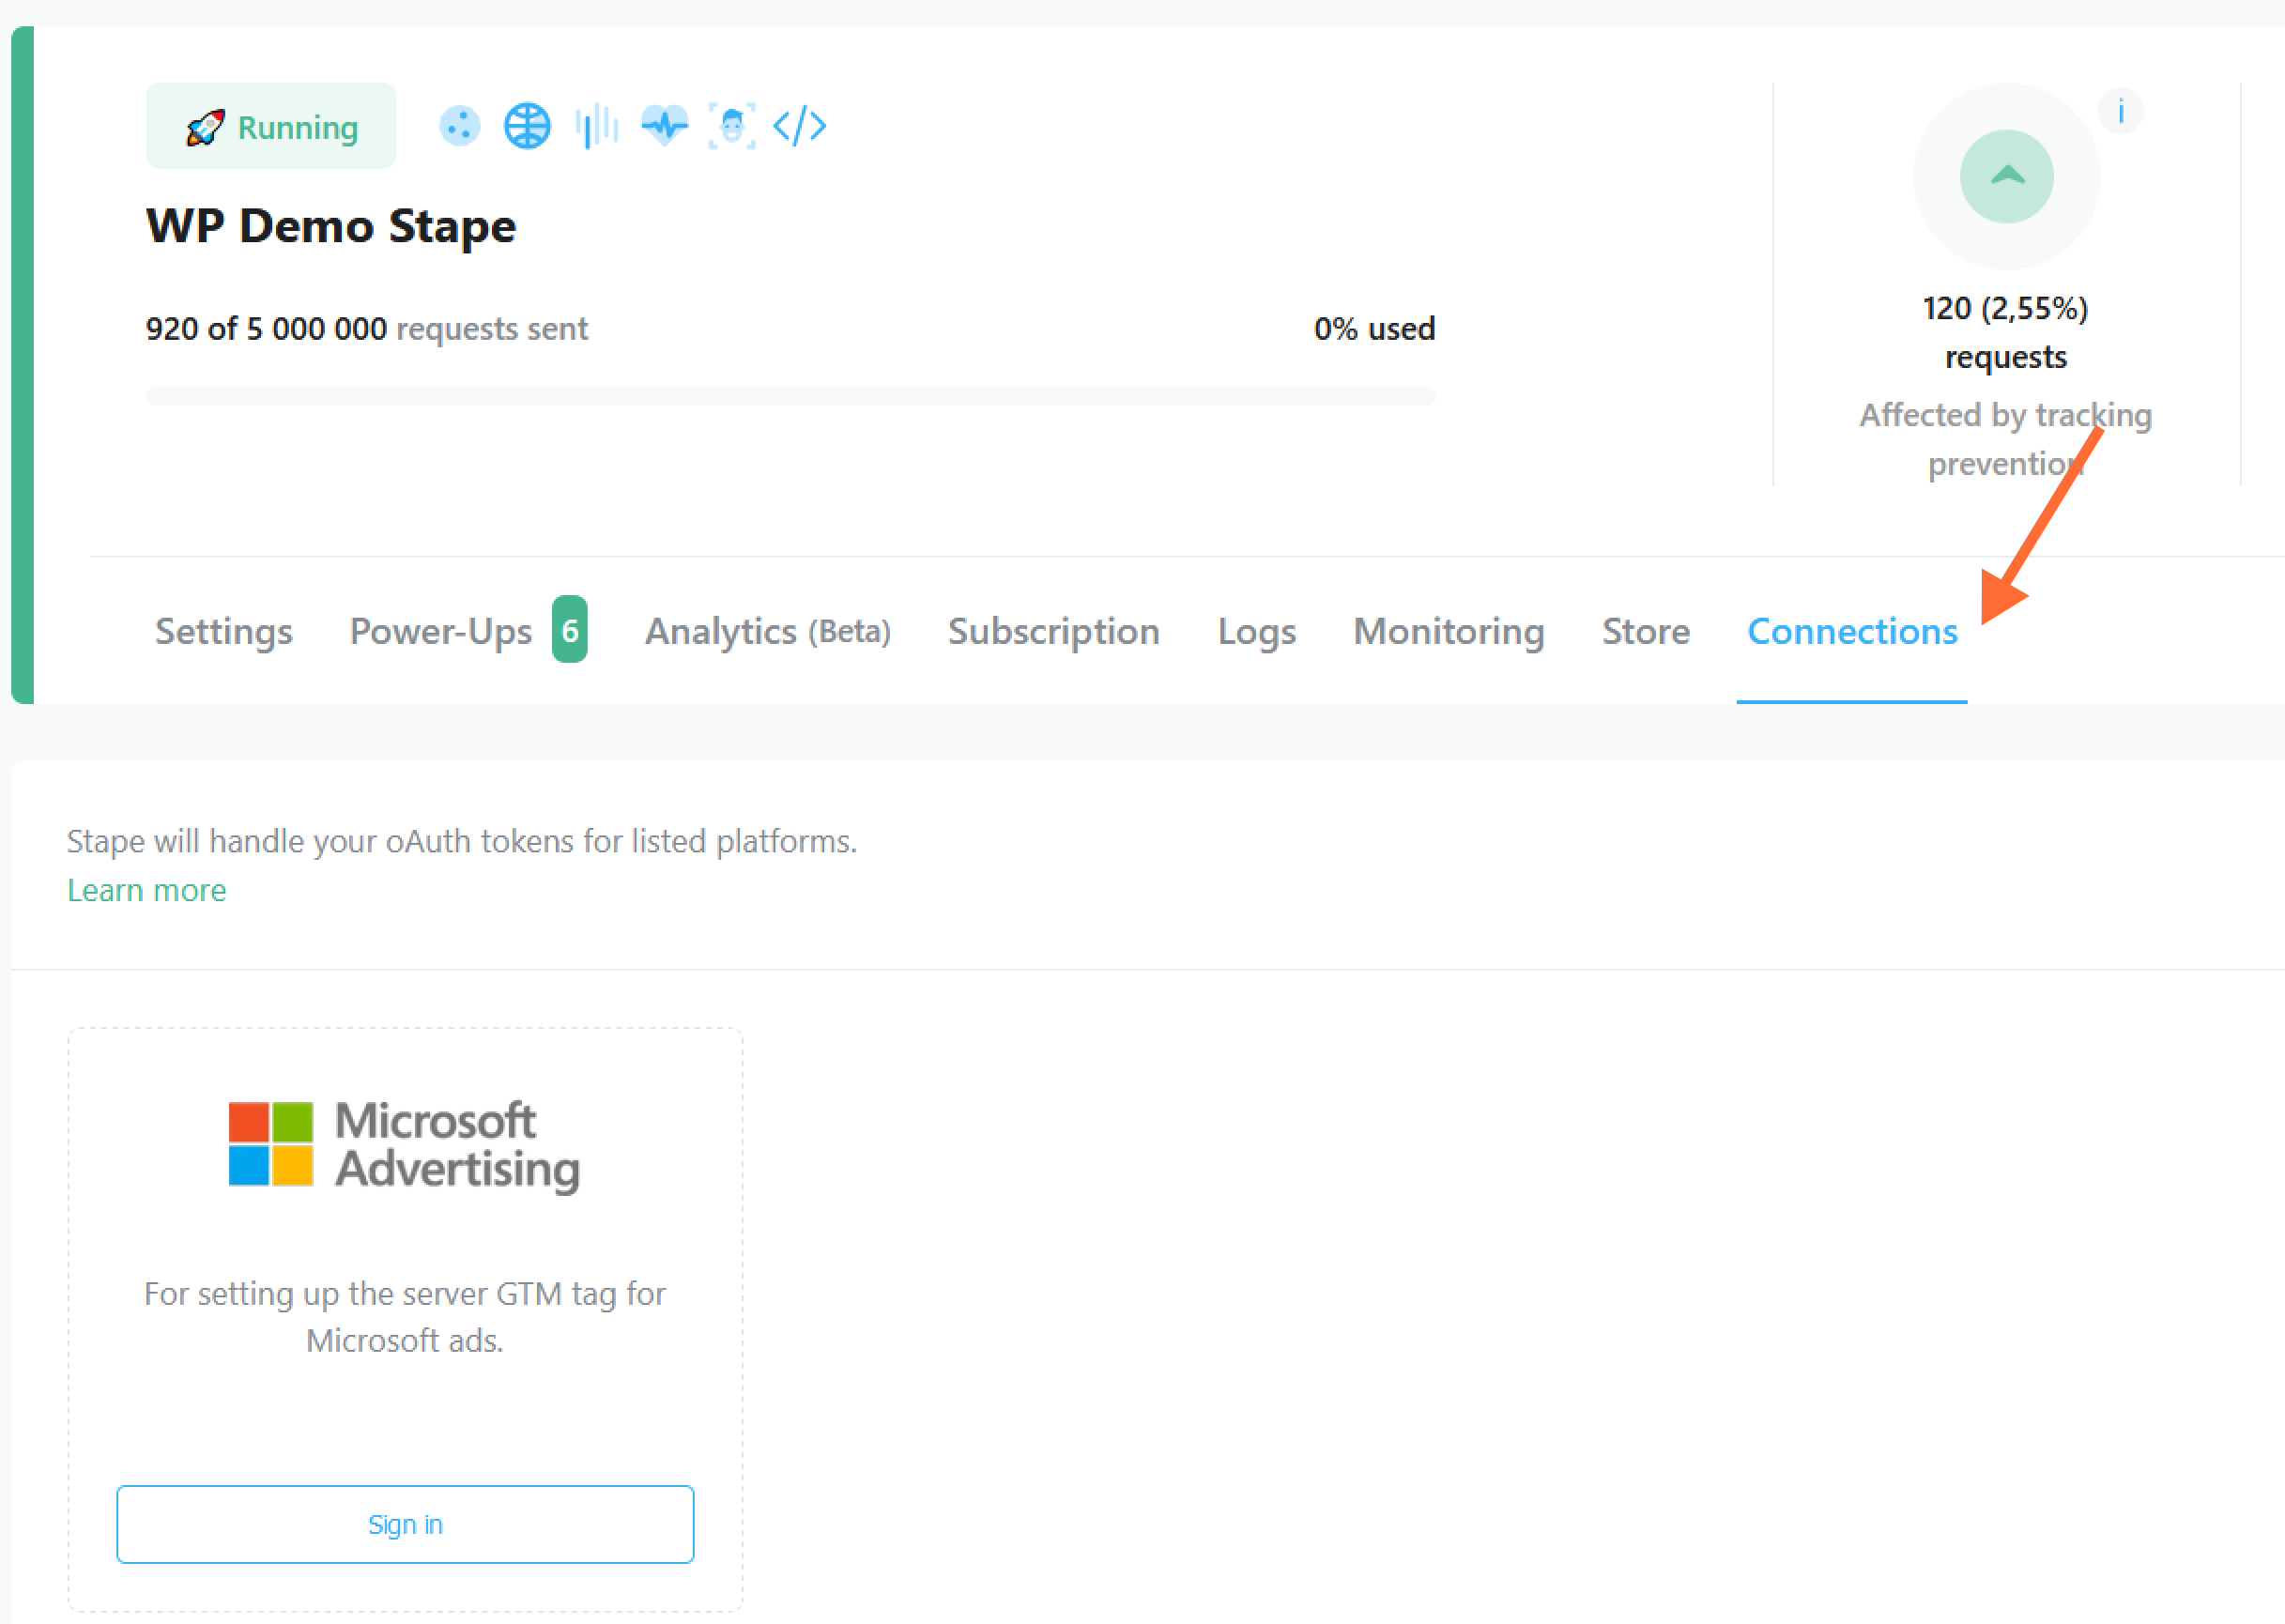The width and height of the screenshot is (2285, 1624).
Task: Click the code/HTML tag icon in toolbar
Action: pyautogui.click(x=802, y=125)
